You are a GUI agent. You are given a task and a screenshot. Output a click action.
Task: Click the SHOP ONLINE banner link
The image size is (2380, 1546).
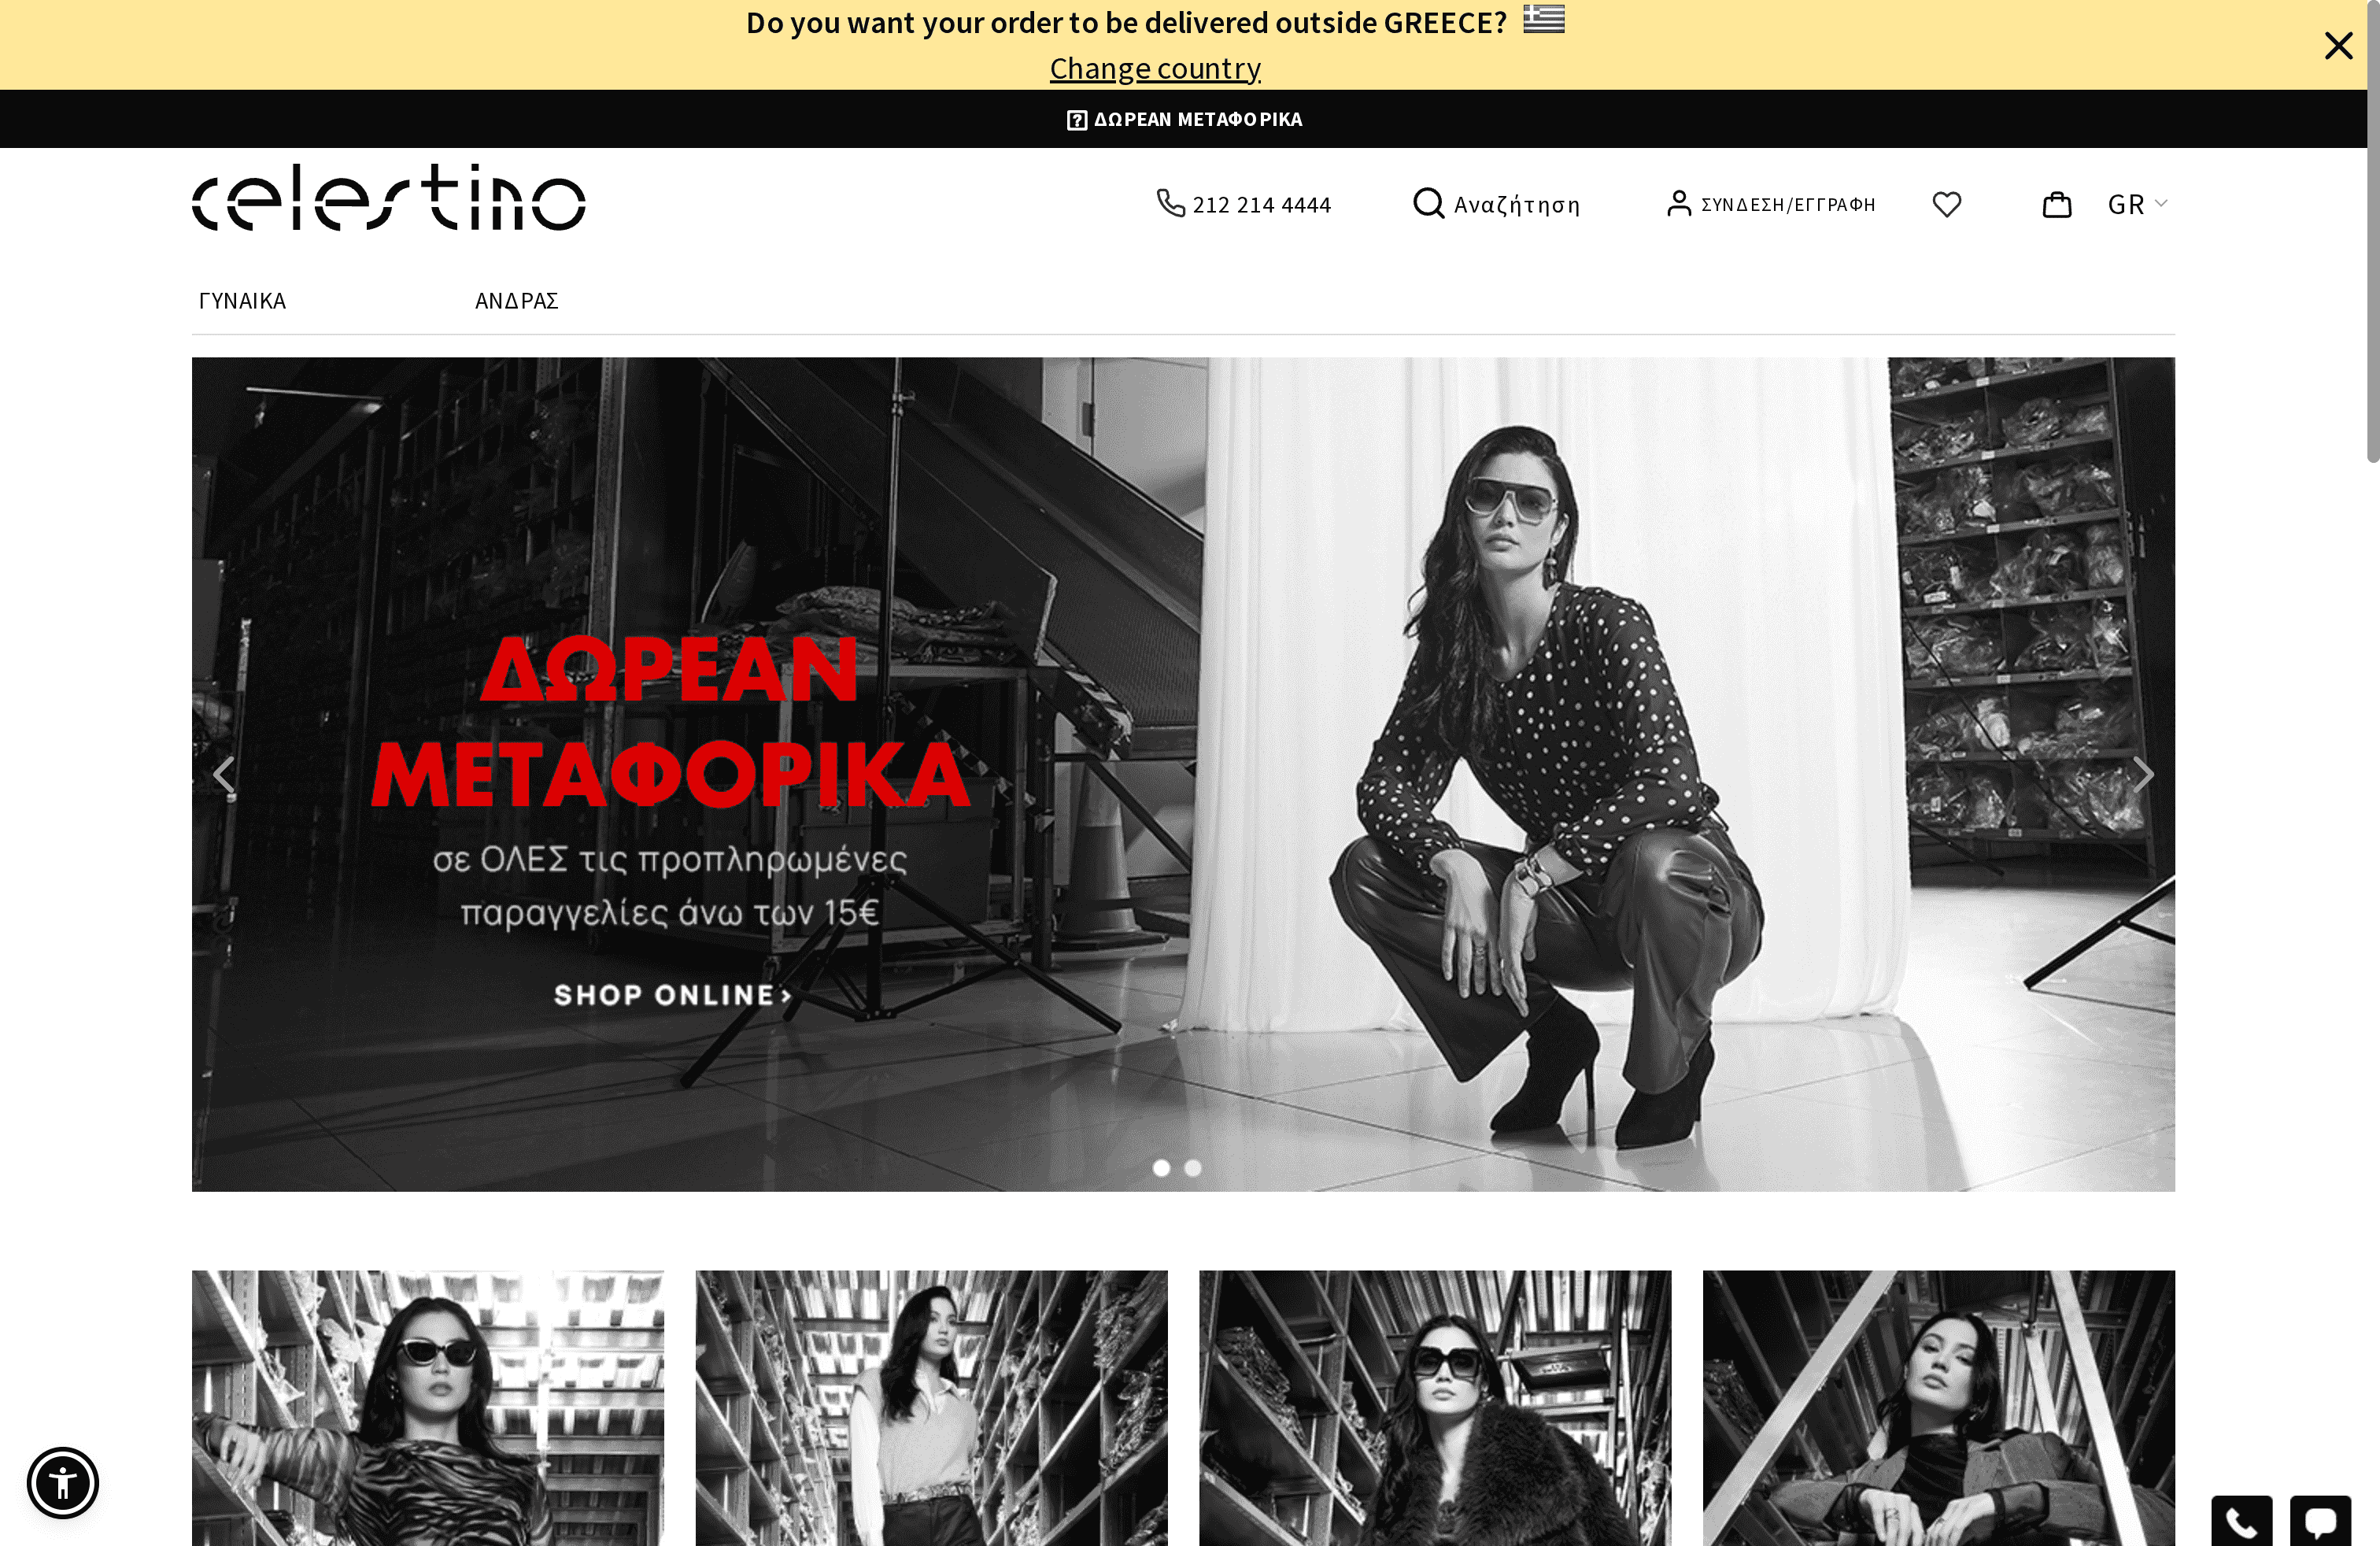click(x=674, y=994)
